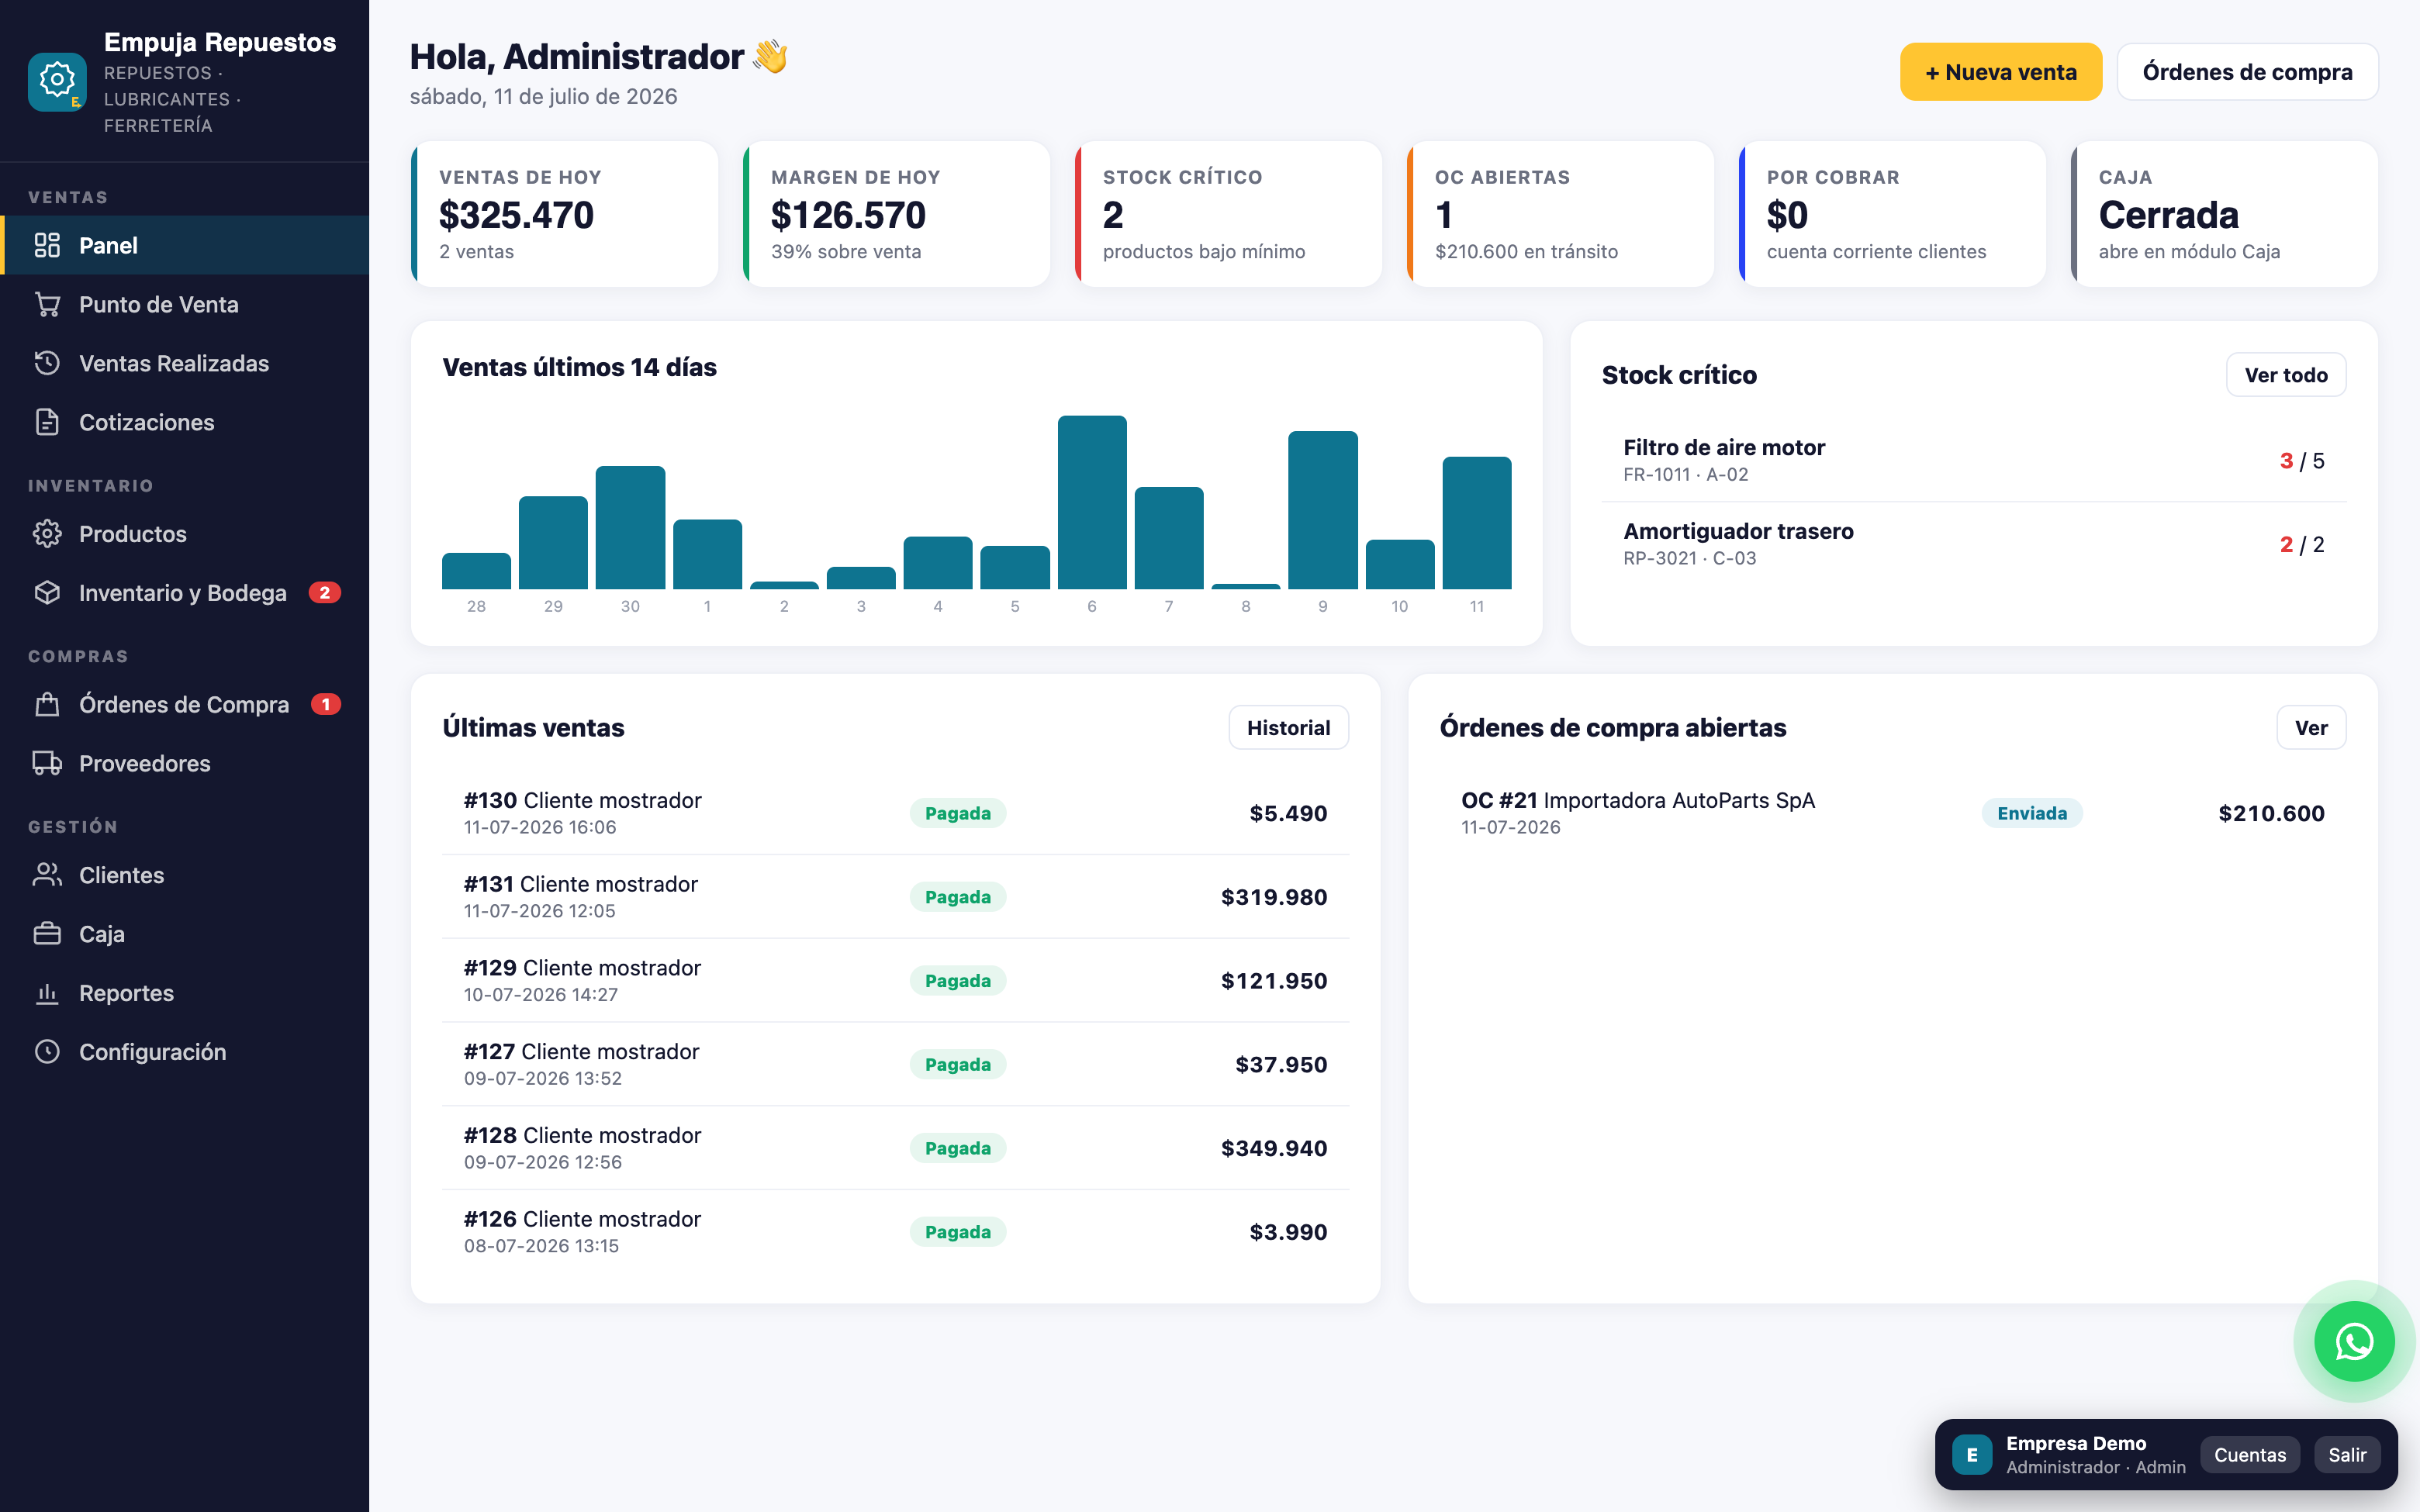The width and height of the screenshot is (2420, 1512).
Task: Click the $349.940 amount
Action: click(1274, 1148)
